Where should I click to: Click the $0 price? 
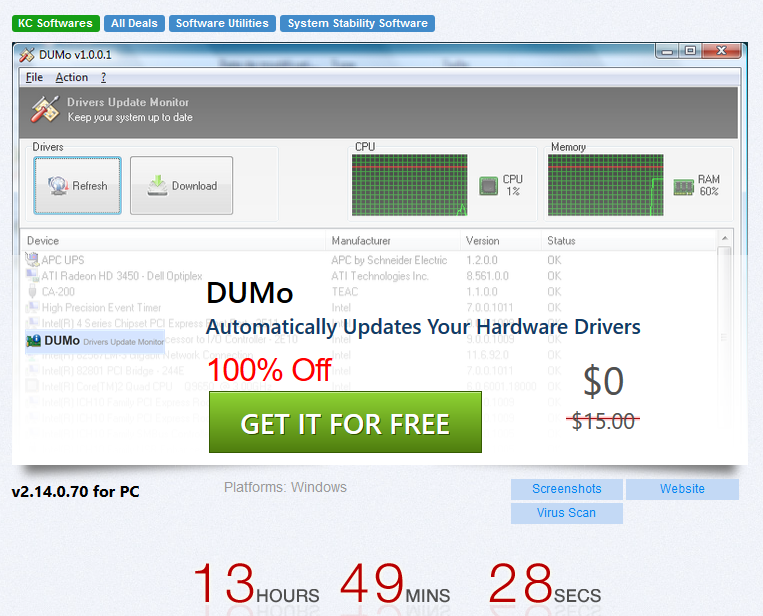tap(603, 381)
